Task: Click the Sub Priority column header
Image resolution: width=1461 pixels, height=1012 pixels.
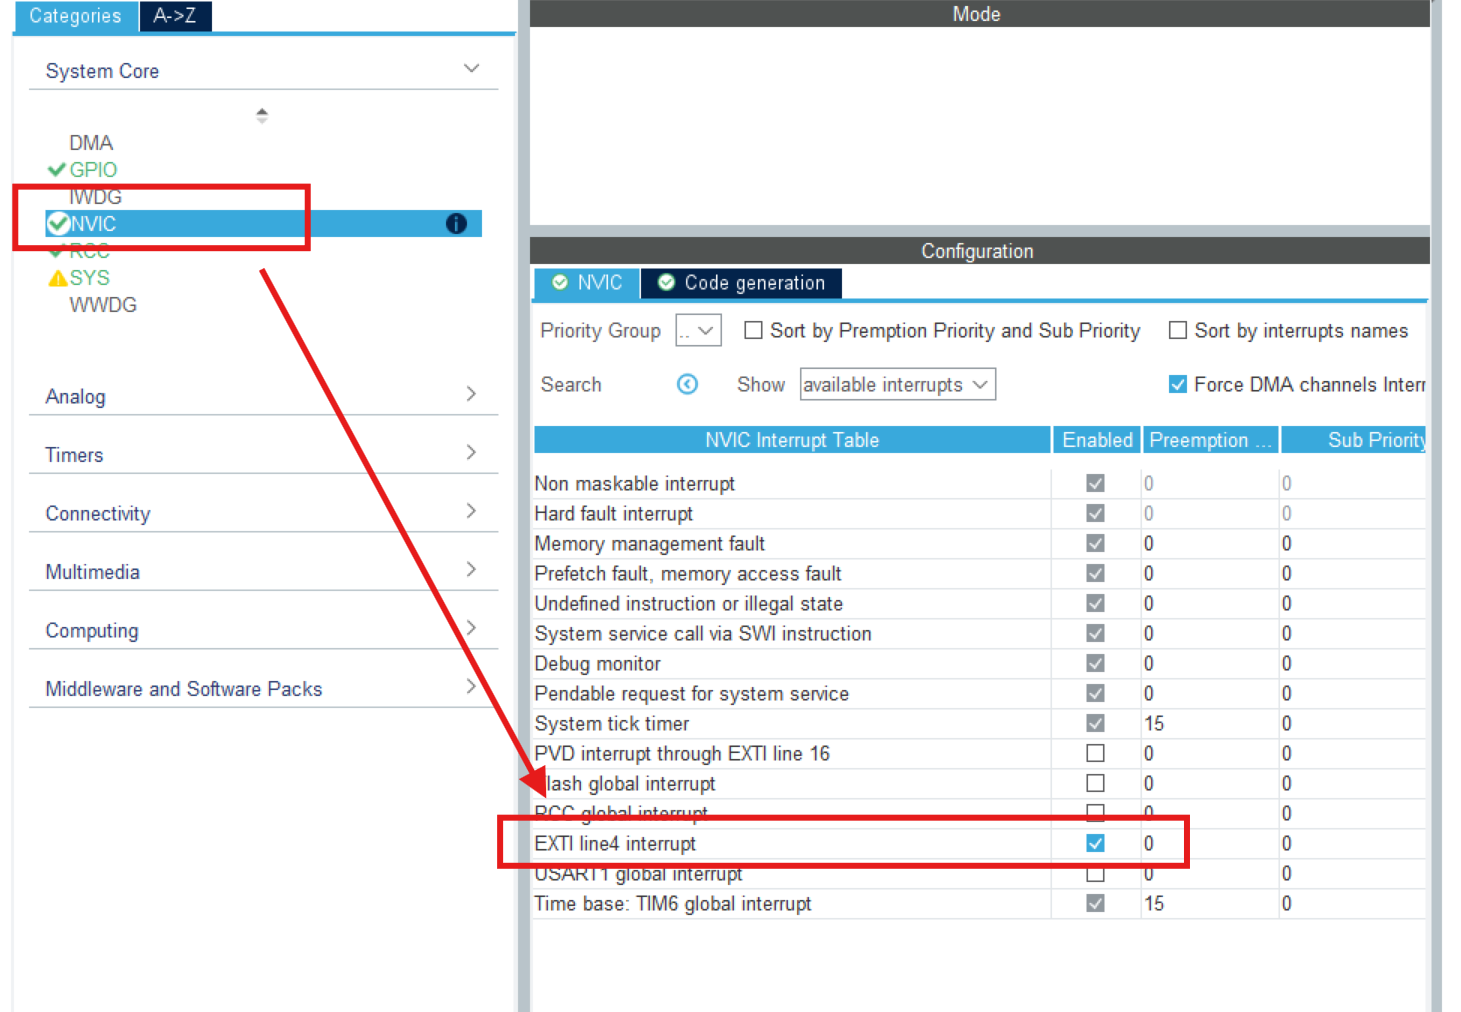Action: [x=1354, y=440]
